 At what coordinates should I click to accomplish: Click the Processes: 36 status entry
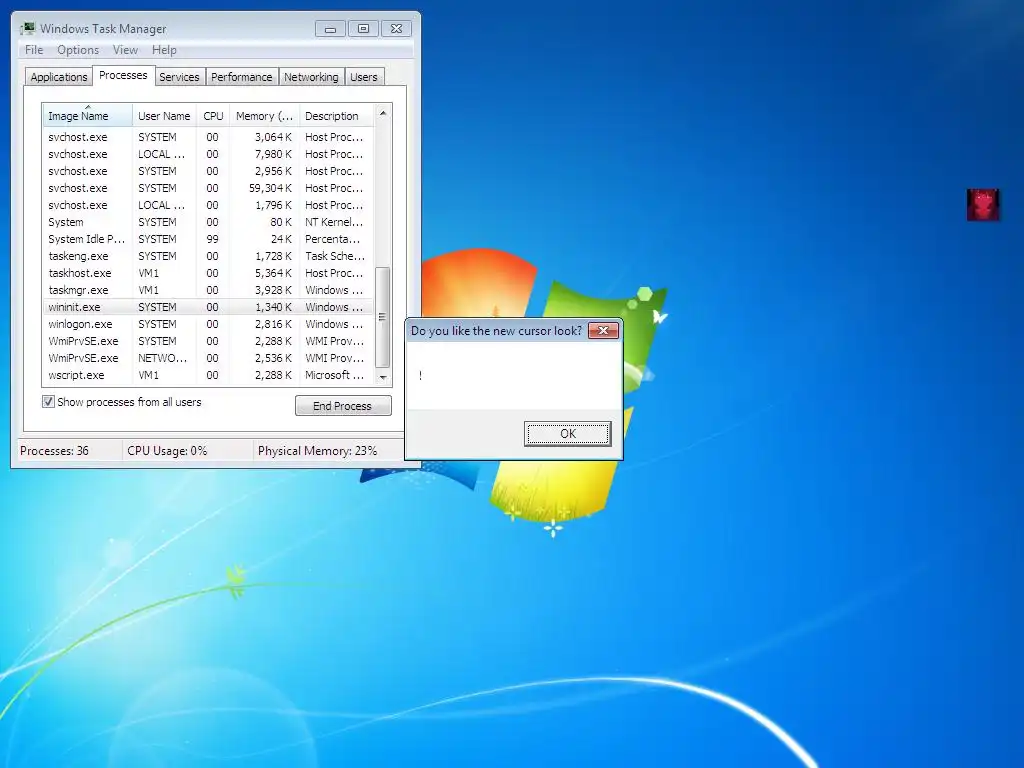pos(54,451)
